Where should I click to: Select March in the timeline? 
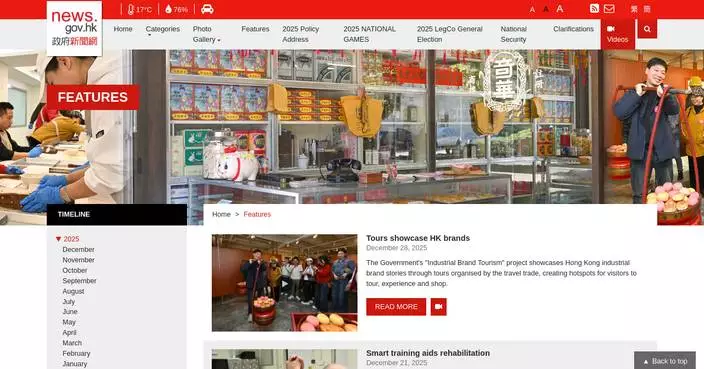pos(72,343)
